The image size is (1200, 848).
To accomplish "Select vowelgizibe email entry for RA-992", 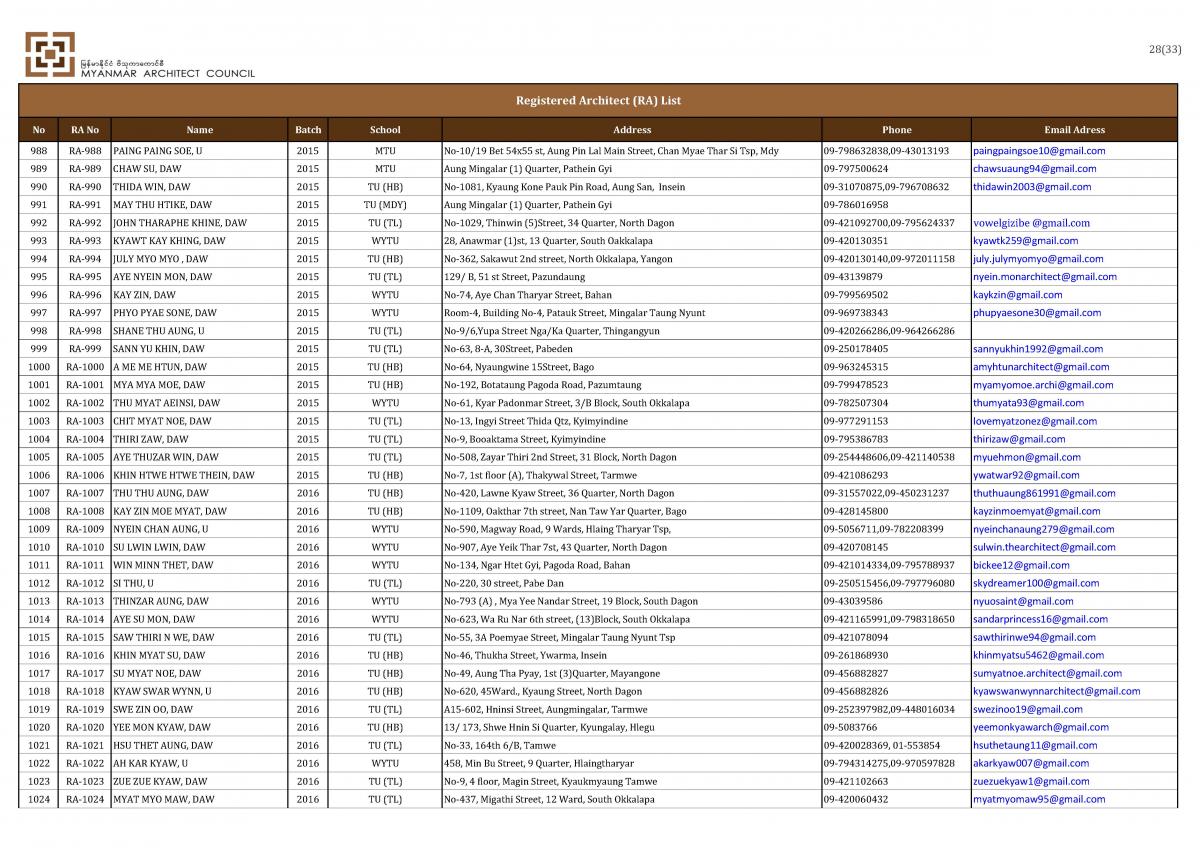I will coord(1031,223).
